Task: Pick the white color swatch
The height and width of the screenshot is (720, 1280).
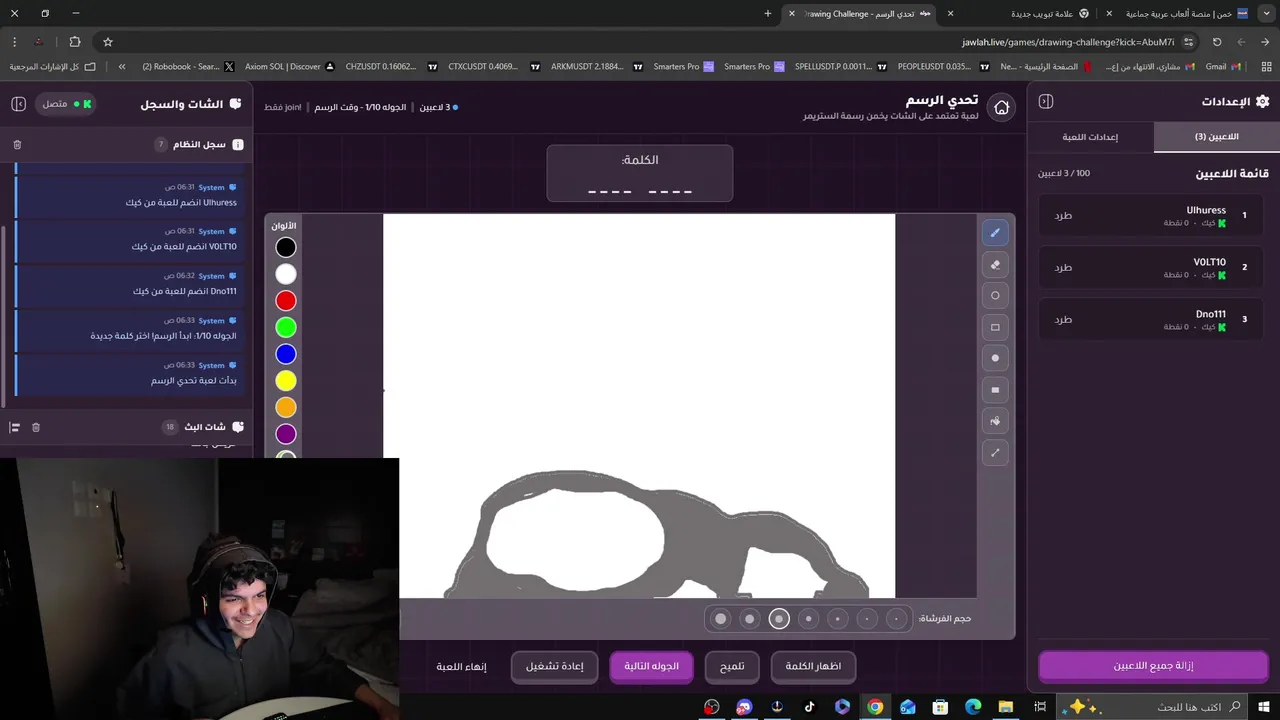Action: pos(286,274)
